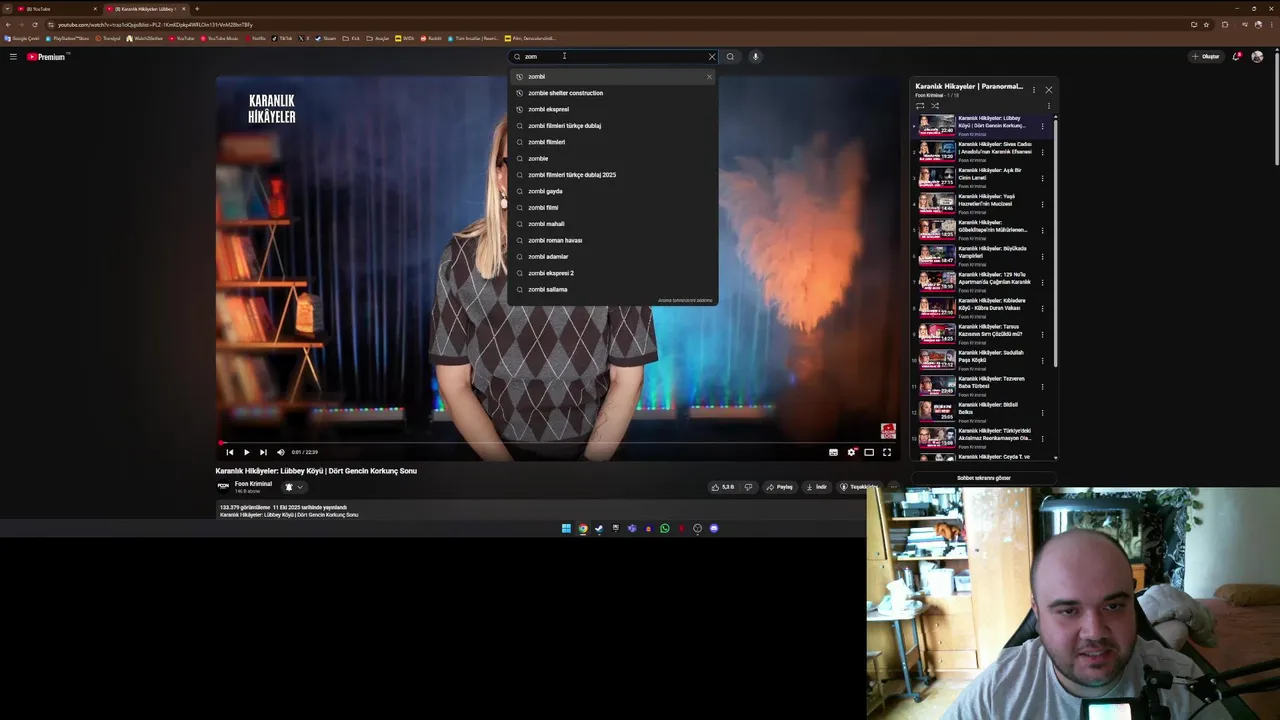Switch to theater mode

[869, 452]
